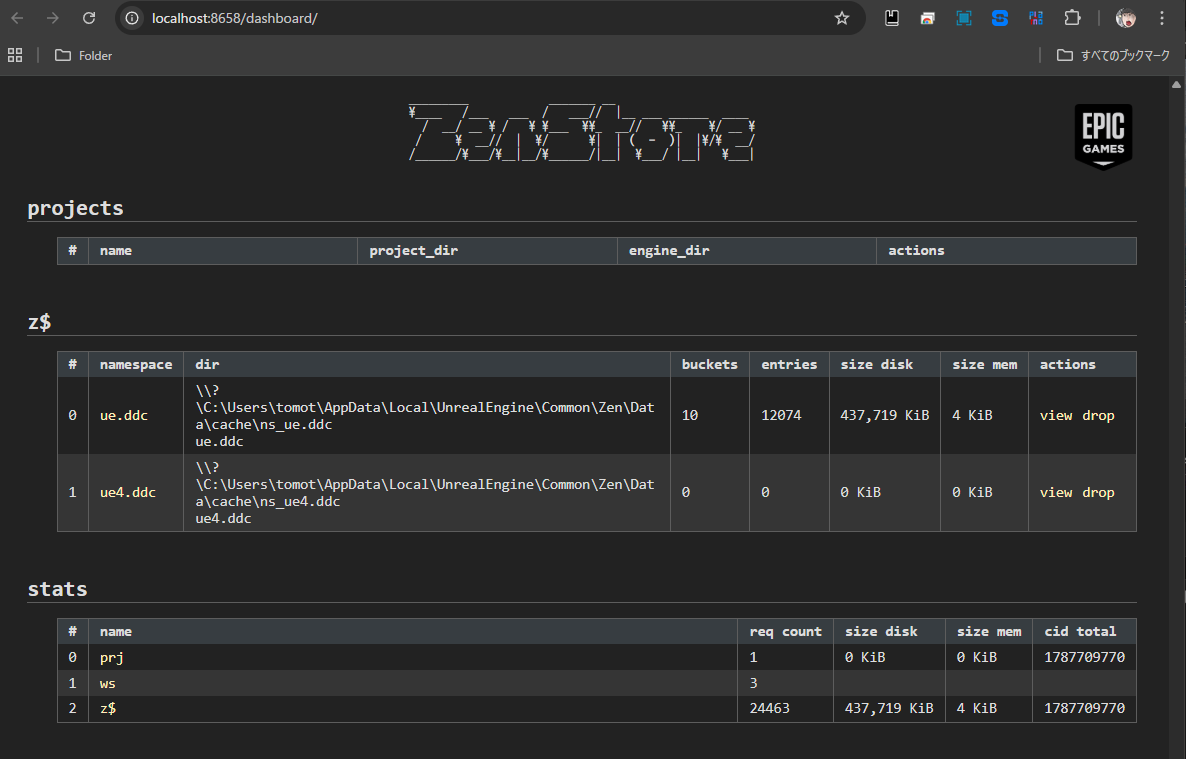
Task: Click the blue S extension icon
Action: point(999,18)
